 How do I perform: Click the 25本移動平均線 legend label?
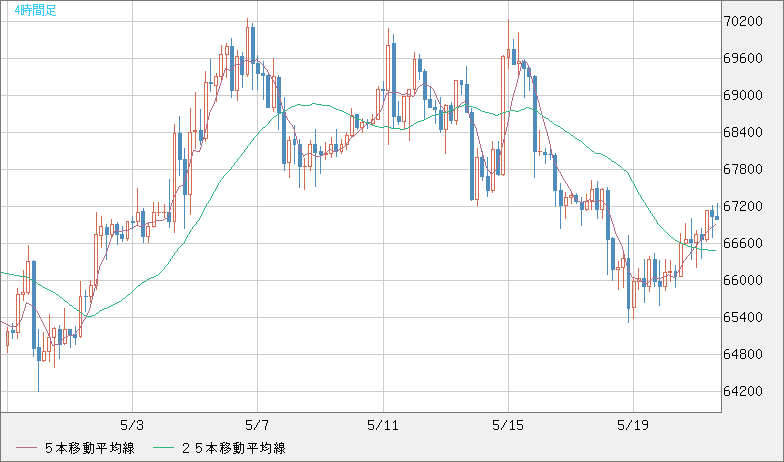coord(234,448)
